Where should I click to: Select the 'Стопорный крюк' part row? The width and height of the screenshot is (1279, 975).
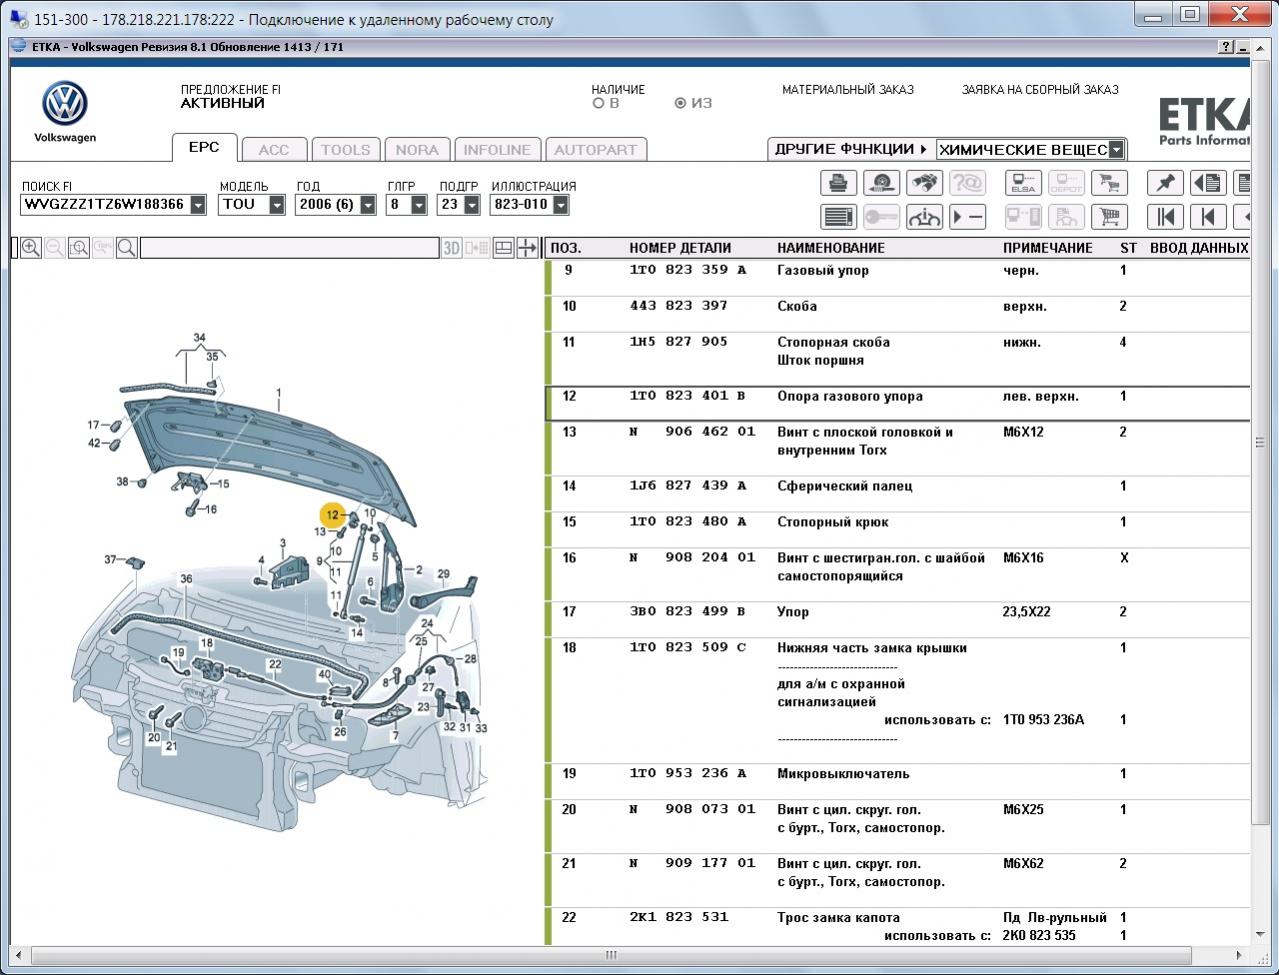pyautogui.click(x=899, y=530)
